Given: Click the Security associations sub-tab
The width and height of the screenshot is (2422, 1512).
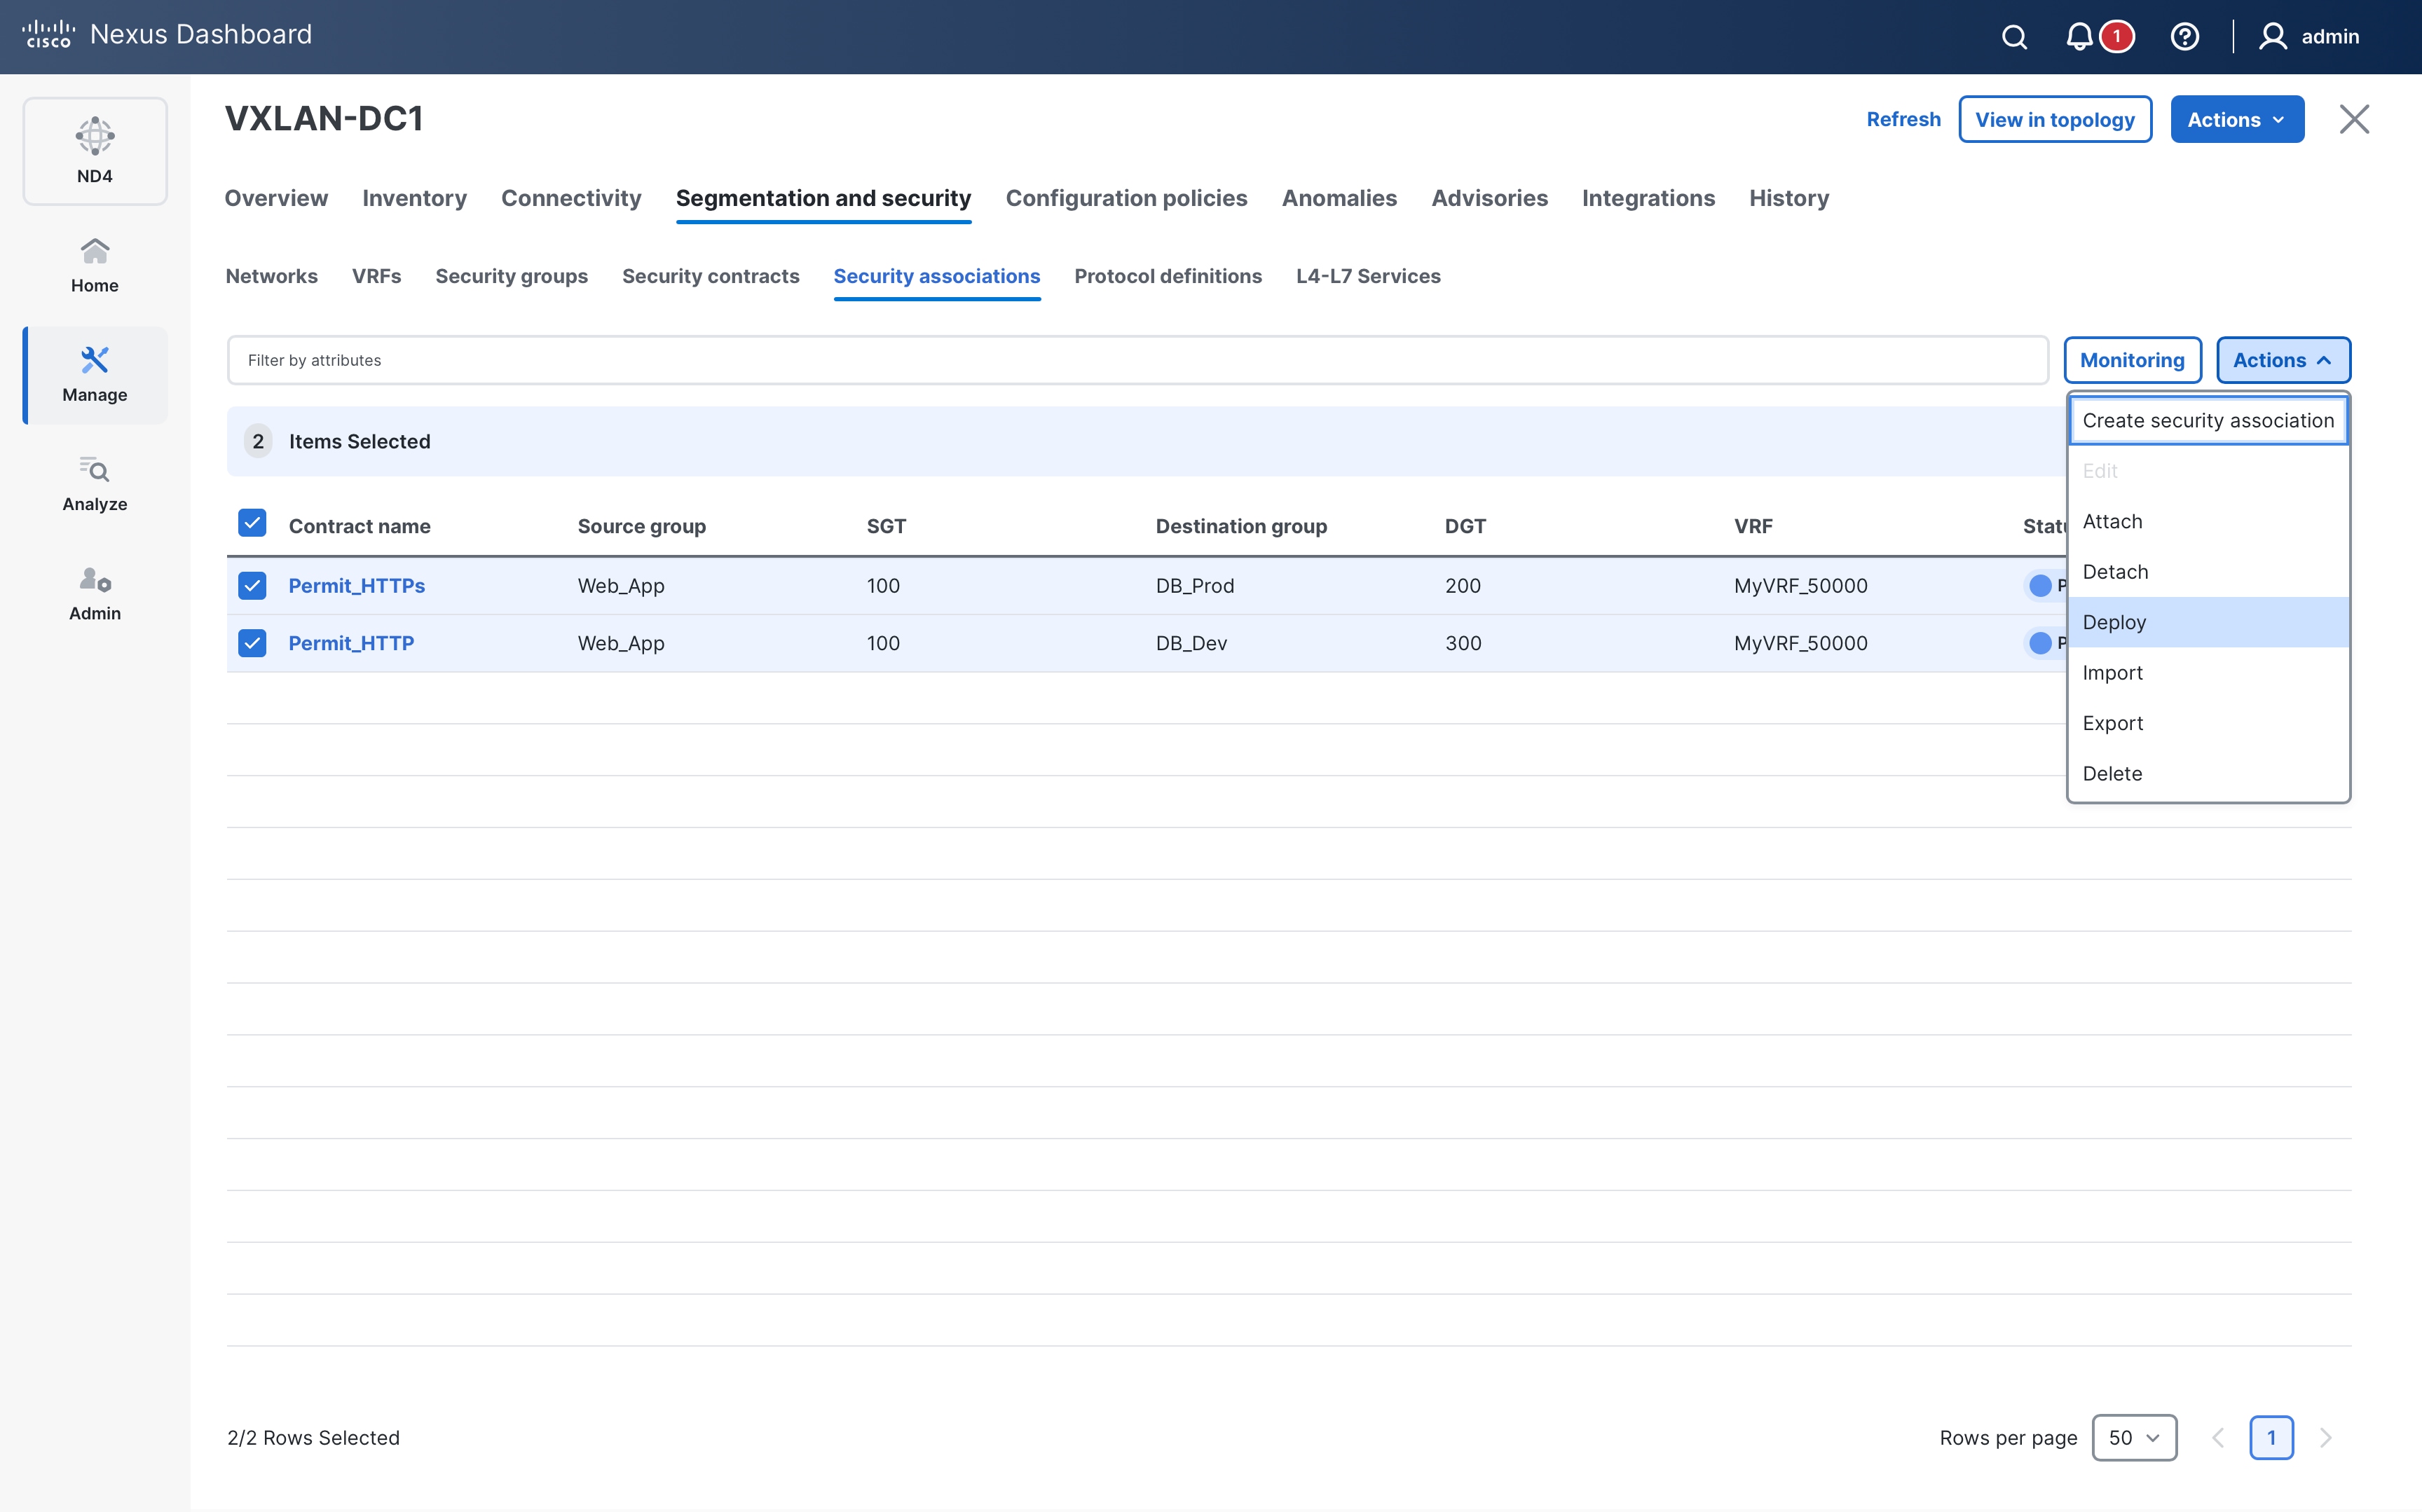Looking at the screenshot, I should (x=936, y=276).
